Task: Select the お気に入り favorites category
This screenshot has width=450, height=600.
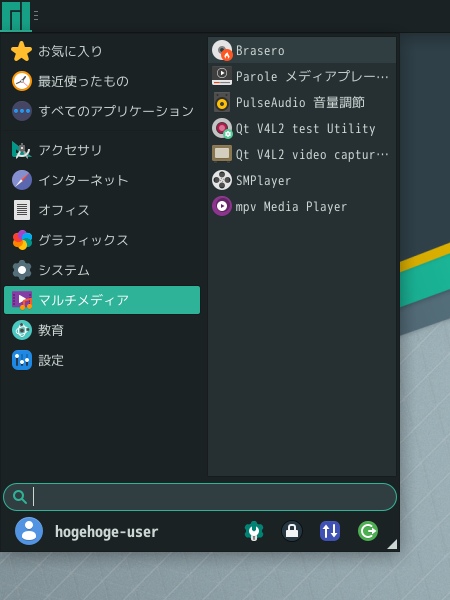Action: (x=102, y=51)
